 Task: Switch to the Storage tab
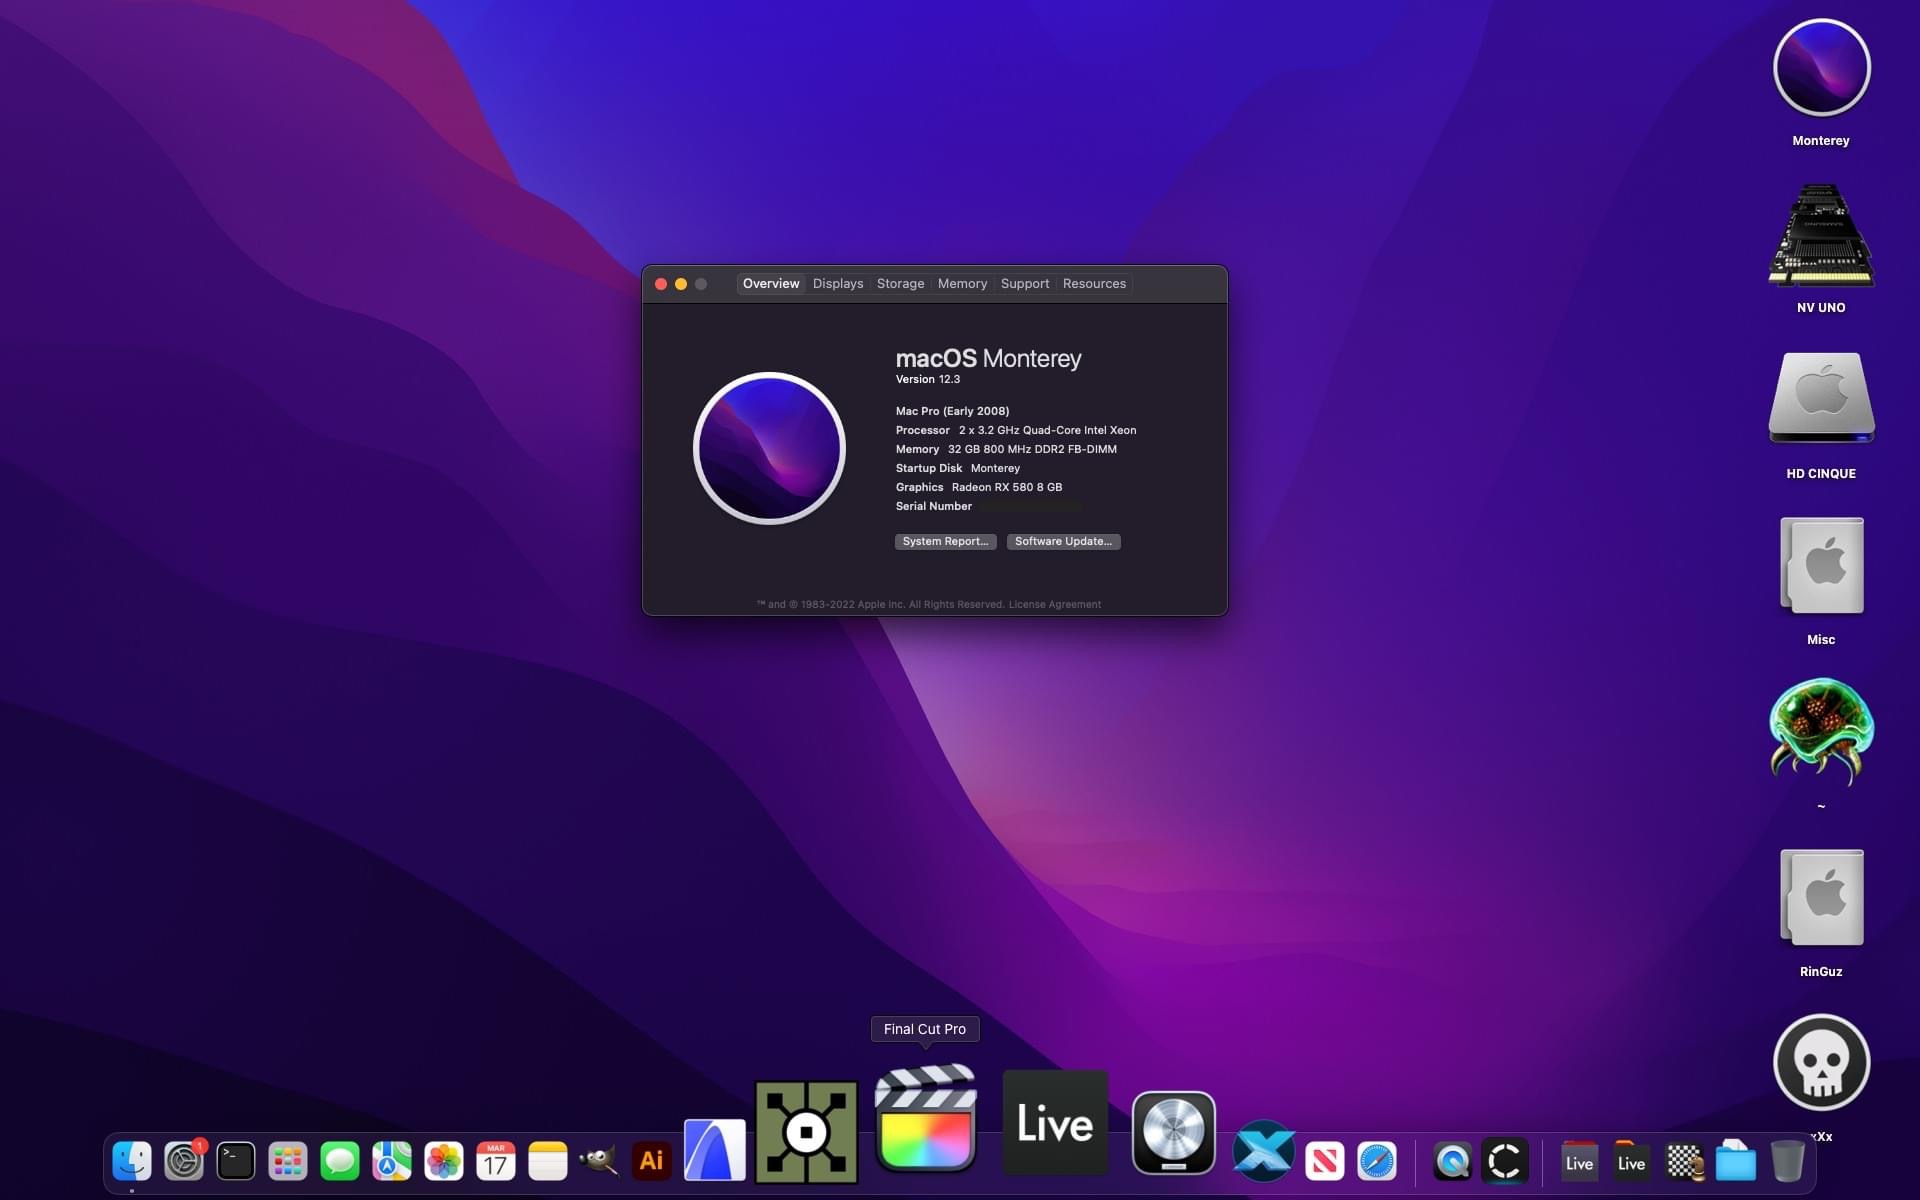coord(900,284)
